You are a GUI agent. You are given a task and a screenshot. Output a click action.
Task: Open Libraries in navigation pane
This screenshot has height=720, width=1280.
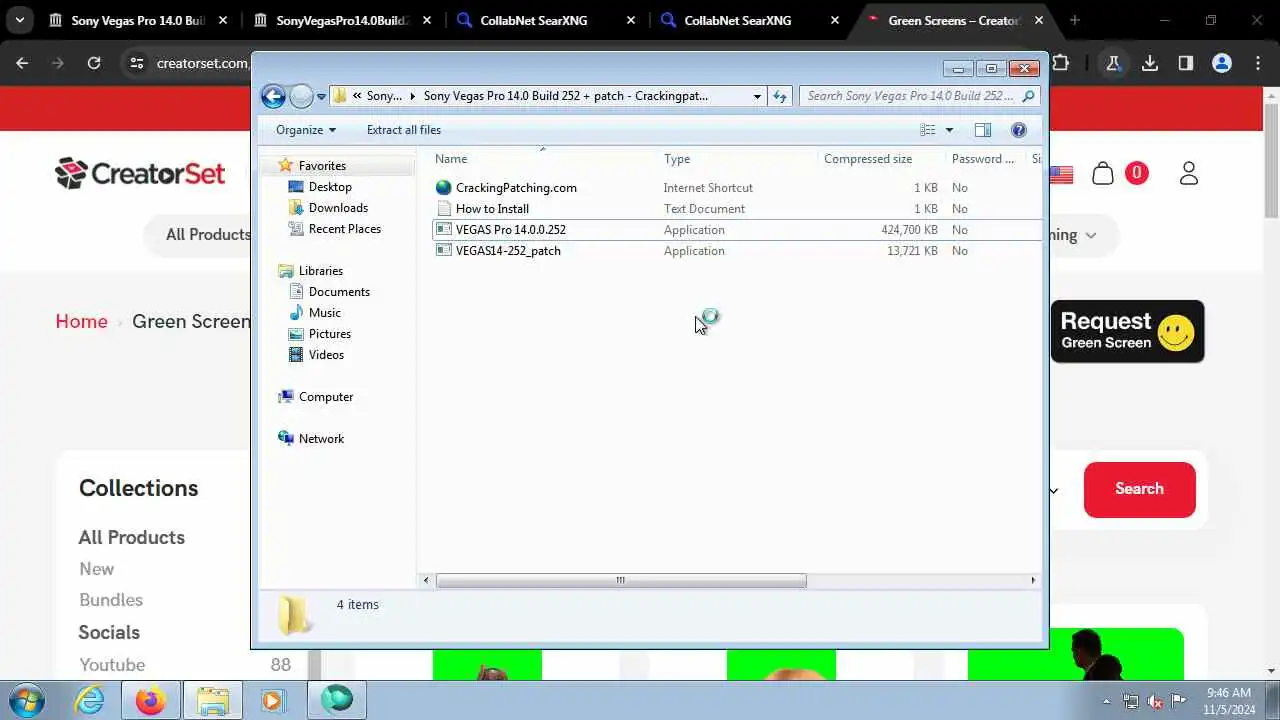click(x=321, y=271)
